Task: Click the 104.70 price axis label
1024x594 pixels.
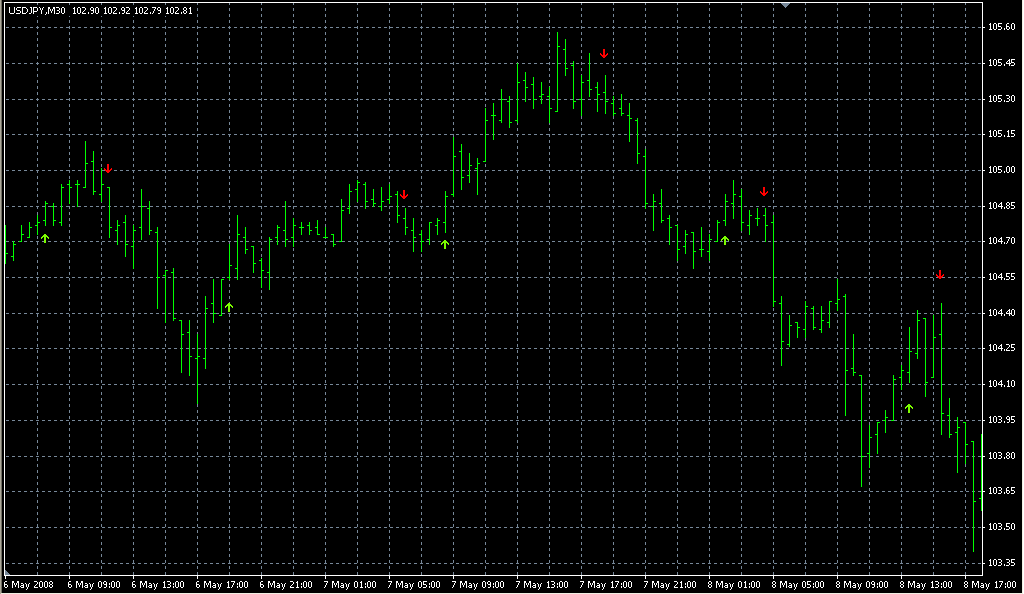Action: 1001,241
